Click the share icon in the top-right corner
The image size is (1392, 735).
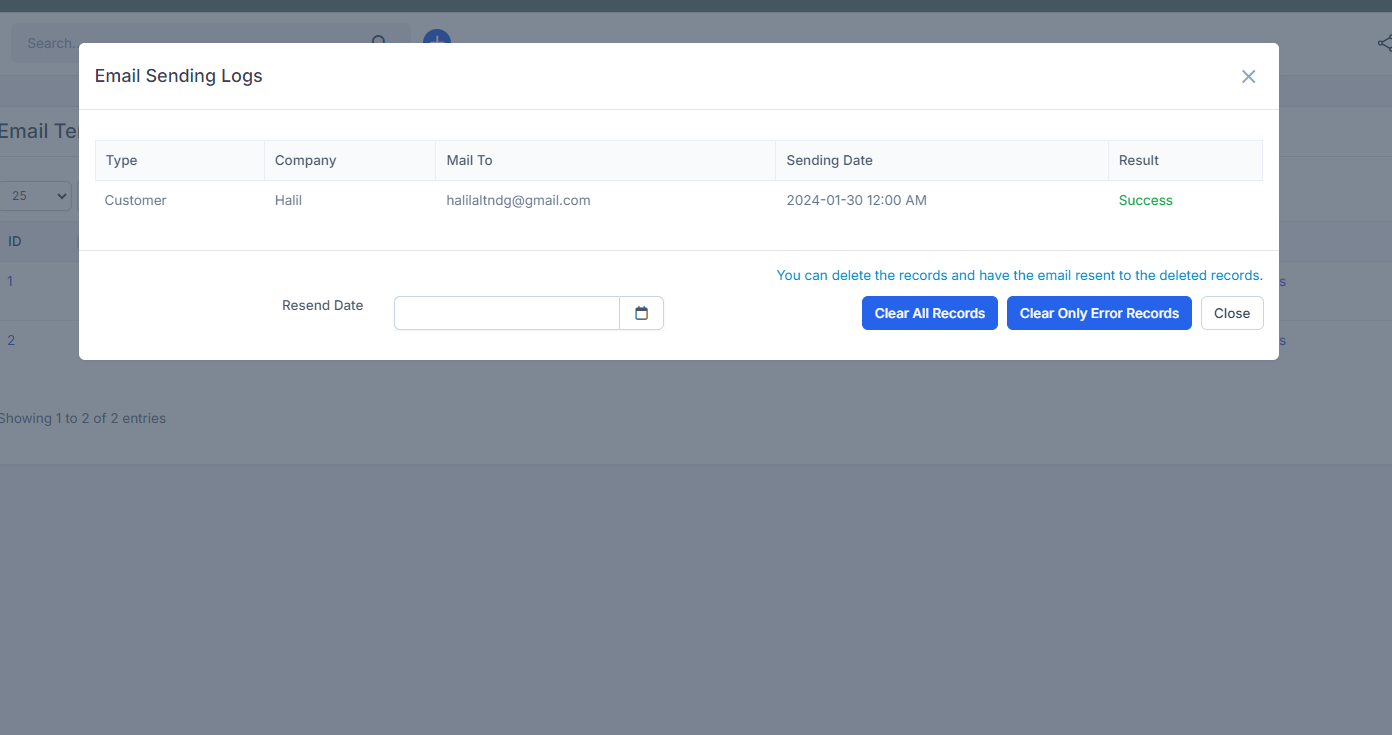click(1384, 43)
